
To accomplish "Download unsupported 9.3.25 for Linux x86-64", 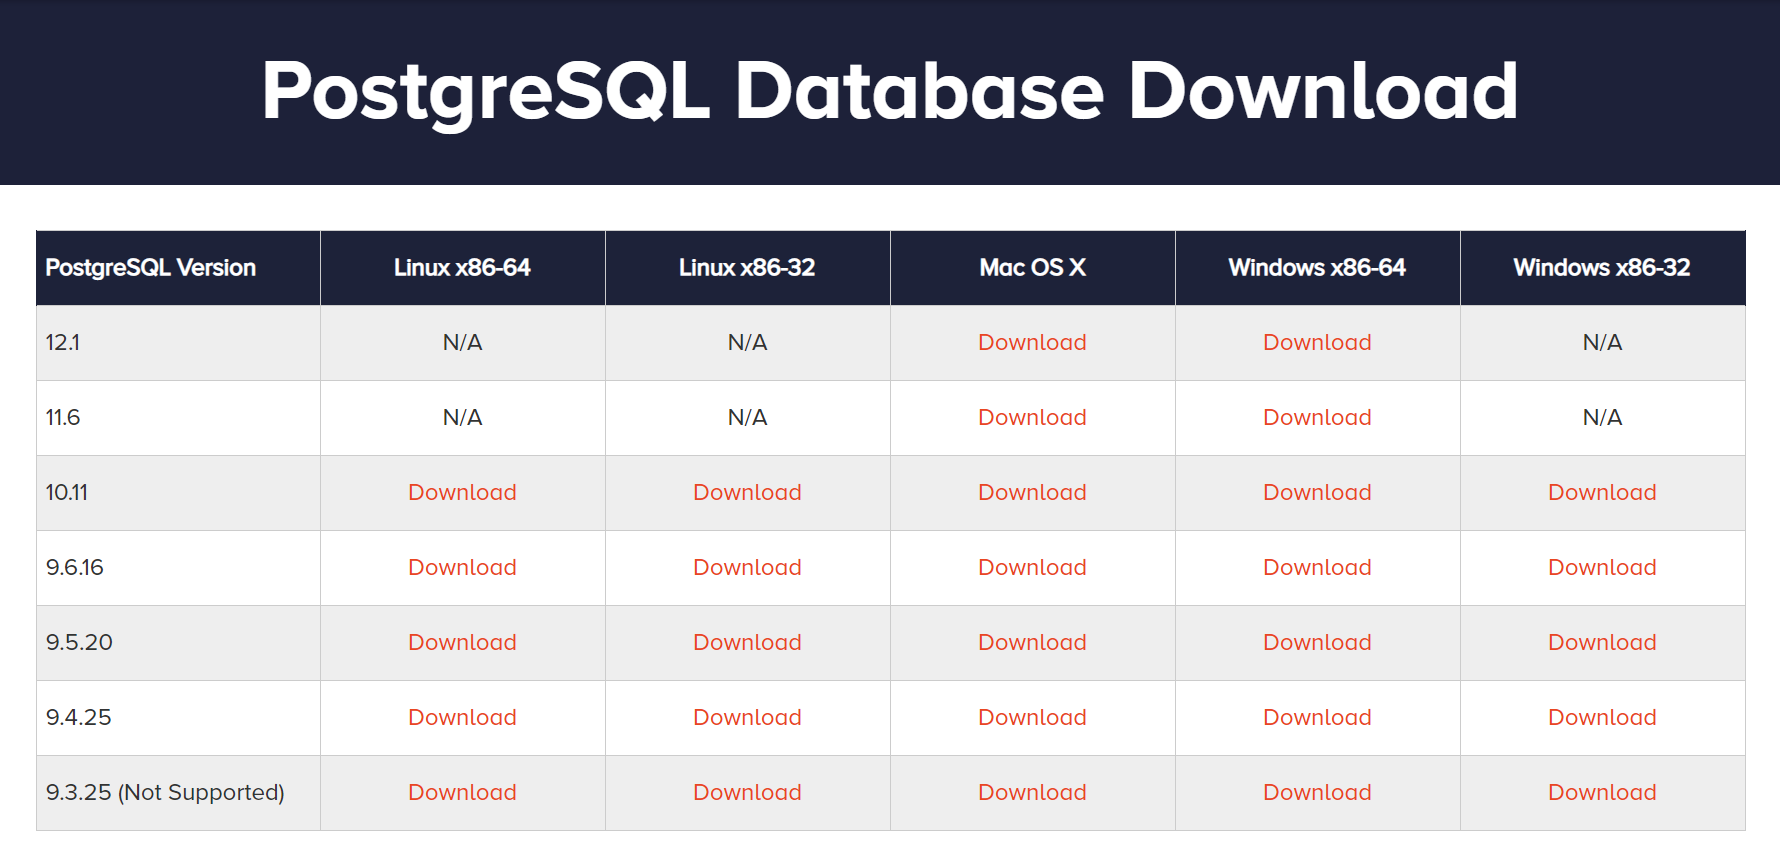I will tap(462, 792).
